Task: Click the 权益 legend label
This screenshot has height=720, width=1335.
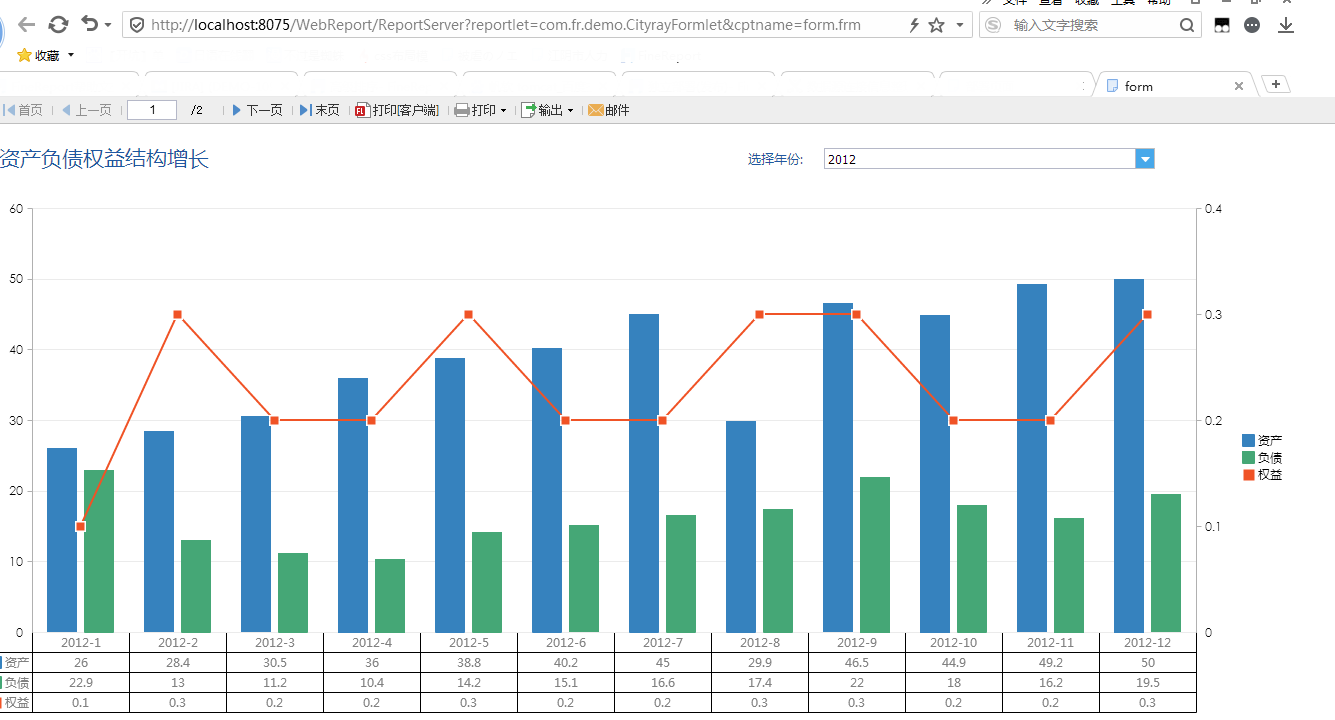Action: tap(1270, 475)
